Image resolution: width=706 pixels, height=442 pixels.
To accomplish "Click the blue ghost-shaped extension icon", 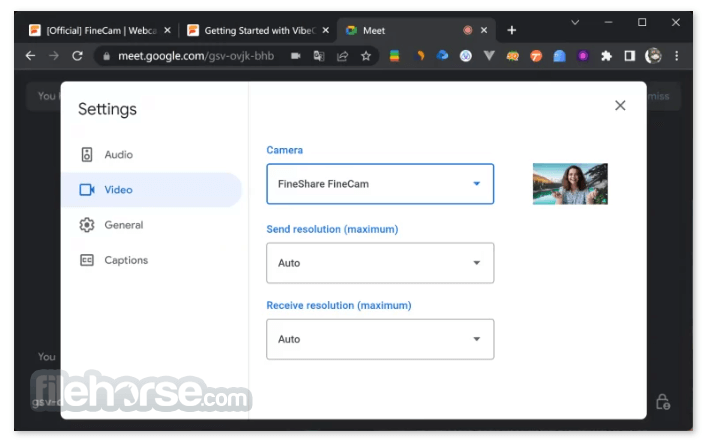I will 559,56.
